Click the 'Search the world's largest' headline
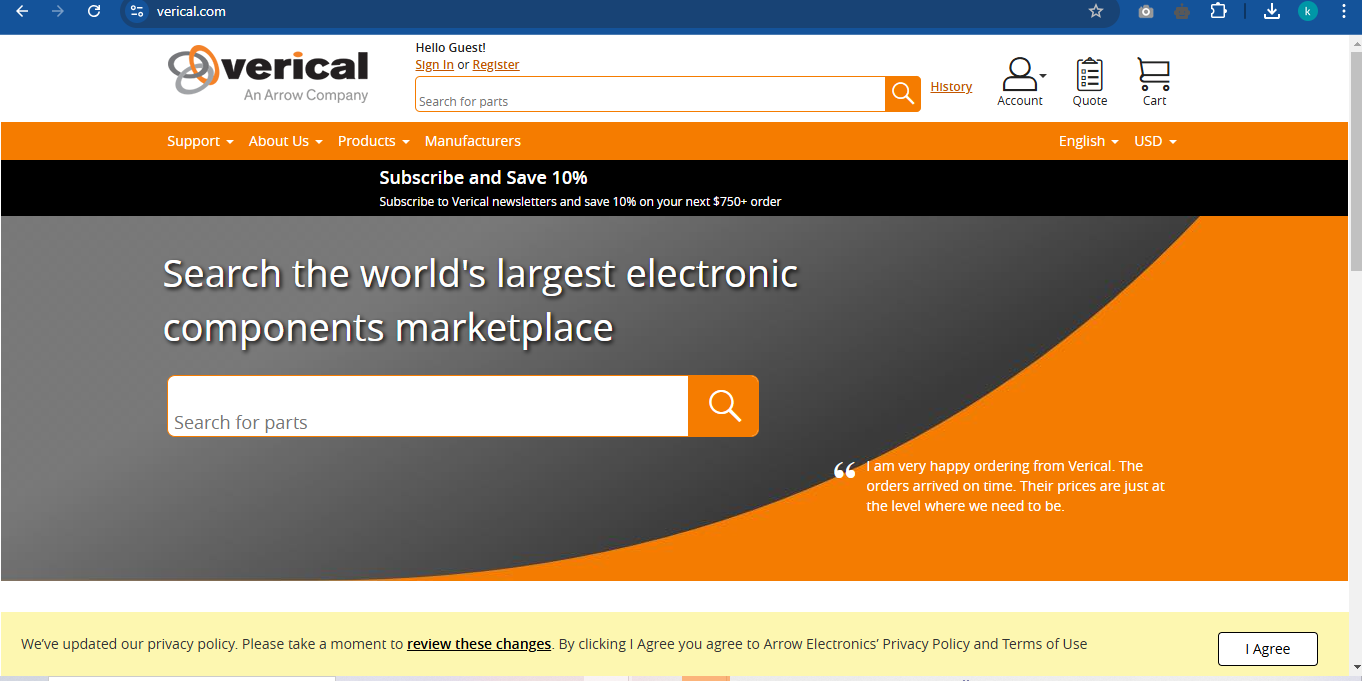This screenshot has height=681, width=1362. click(481, 300)
